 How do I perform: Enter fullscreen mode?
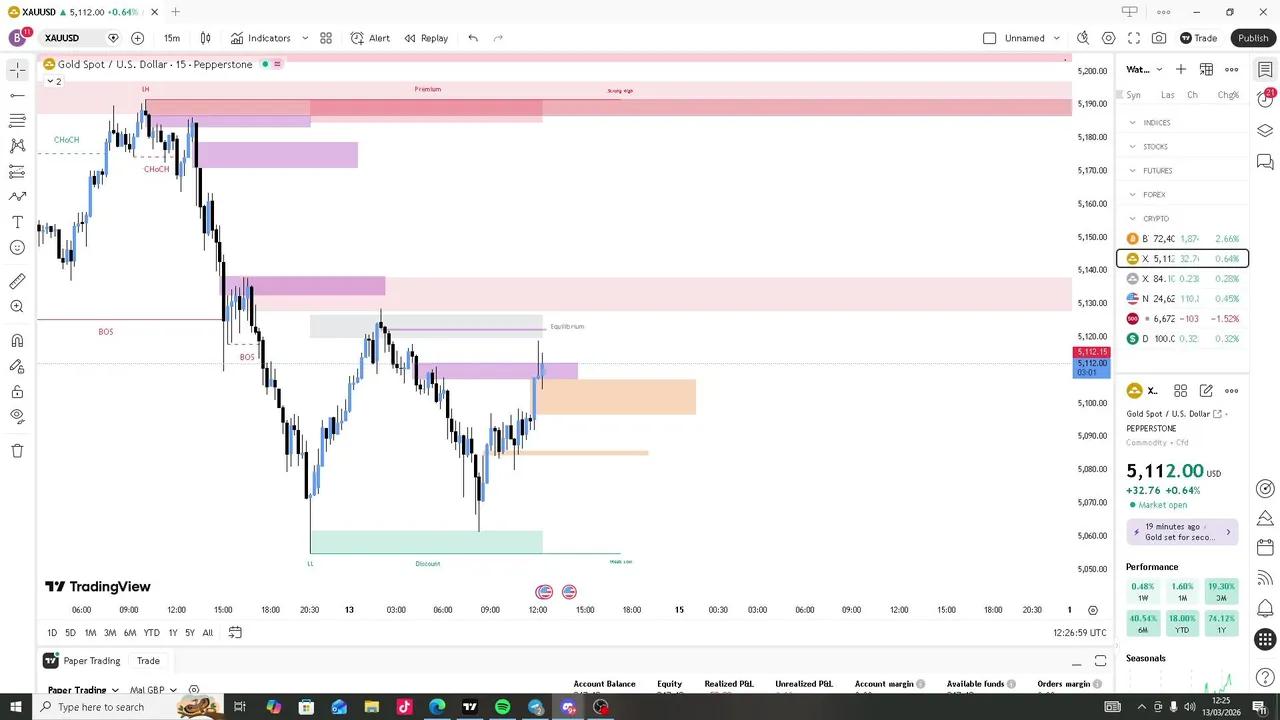point(1134,38)
